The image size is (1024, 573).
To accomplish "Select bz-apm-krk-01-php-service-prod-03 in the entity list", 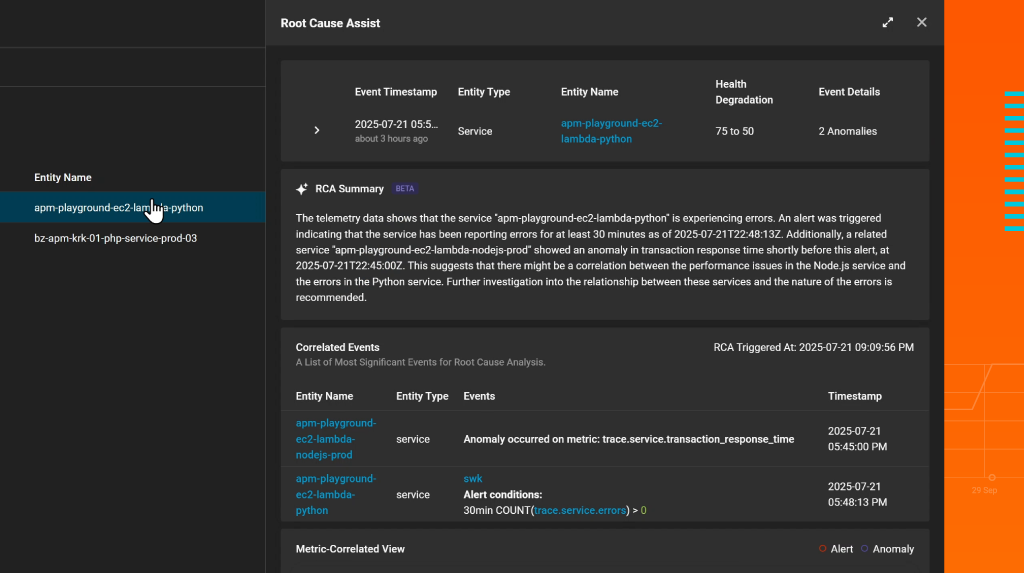I will 115,238.
